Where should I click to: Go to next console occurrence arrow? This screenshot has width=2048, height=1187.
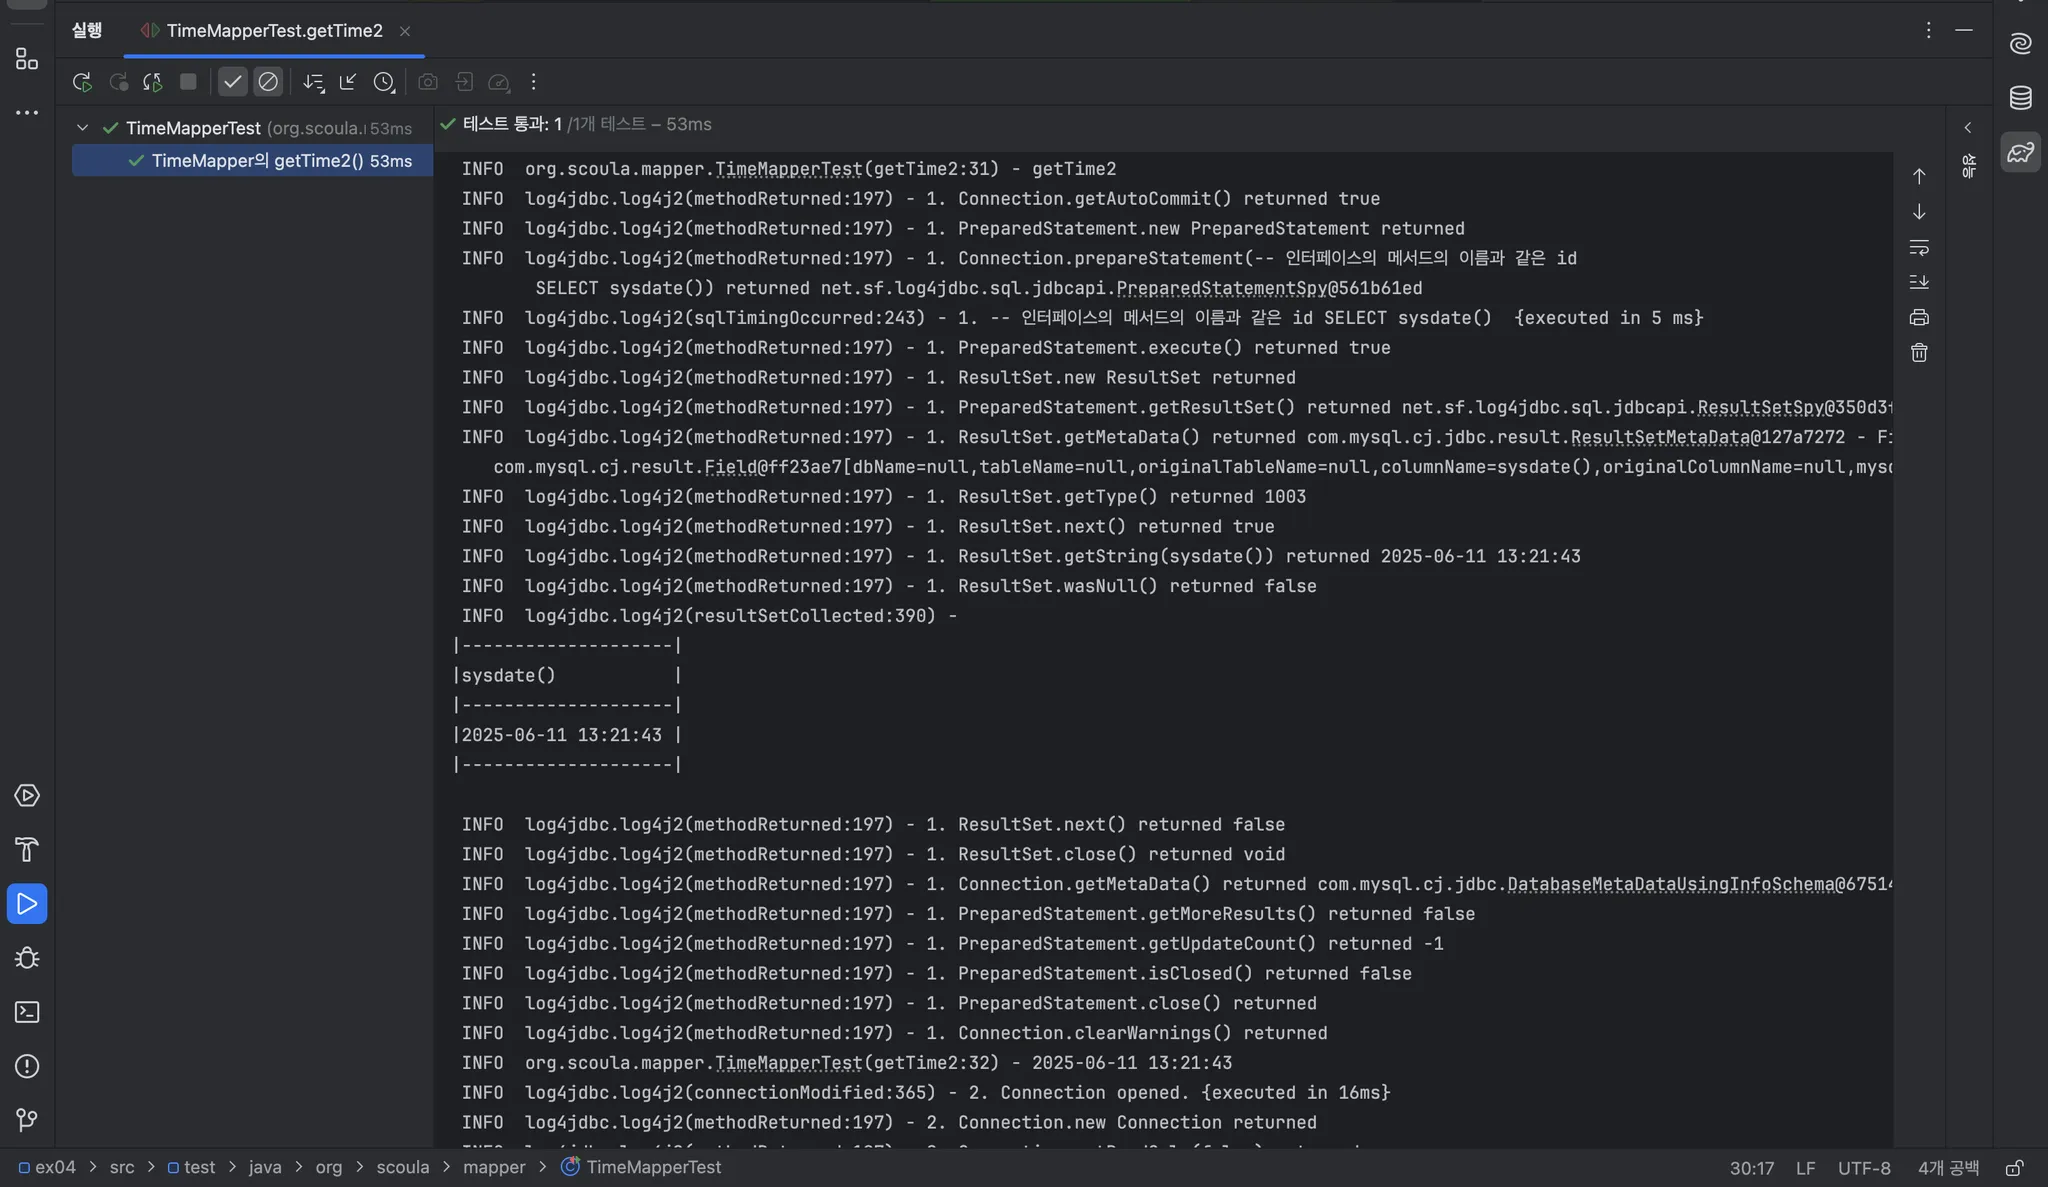point(1919,212)
